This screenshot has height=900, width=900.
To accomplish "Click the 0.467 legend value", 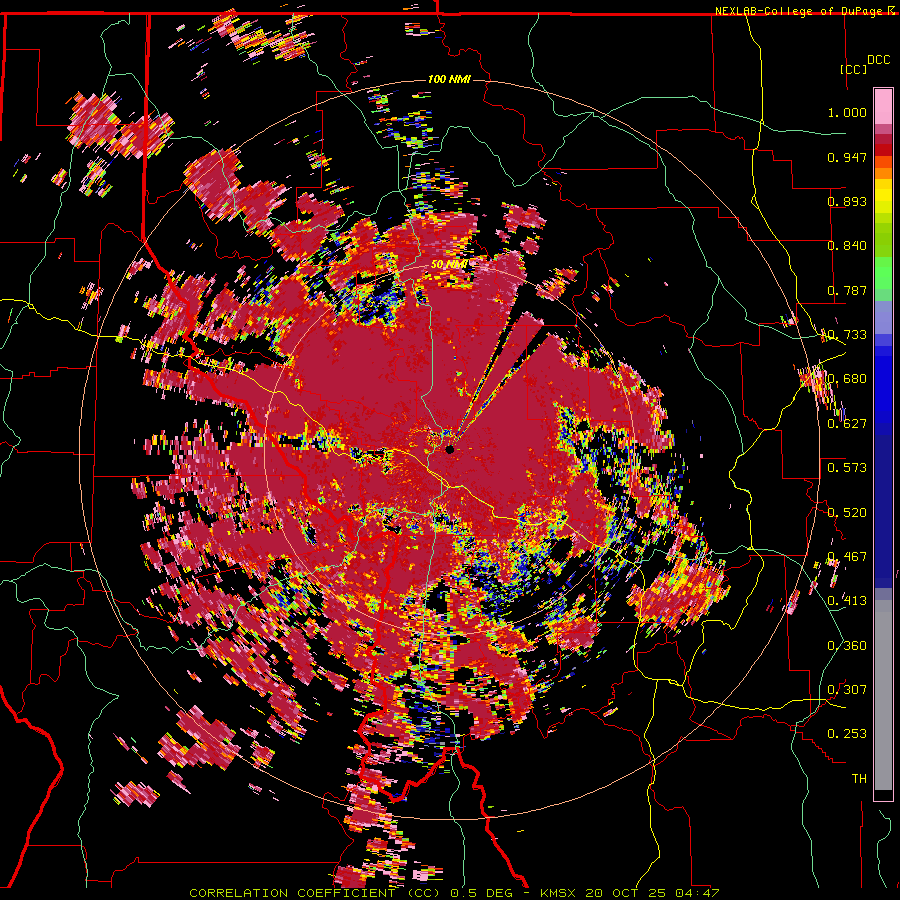I will point(847,557).
